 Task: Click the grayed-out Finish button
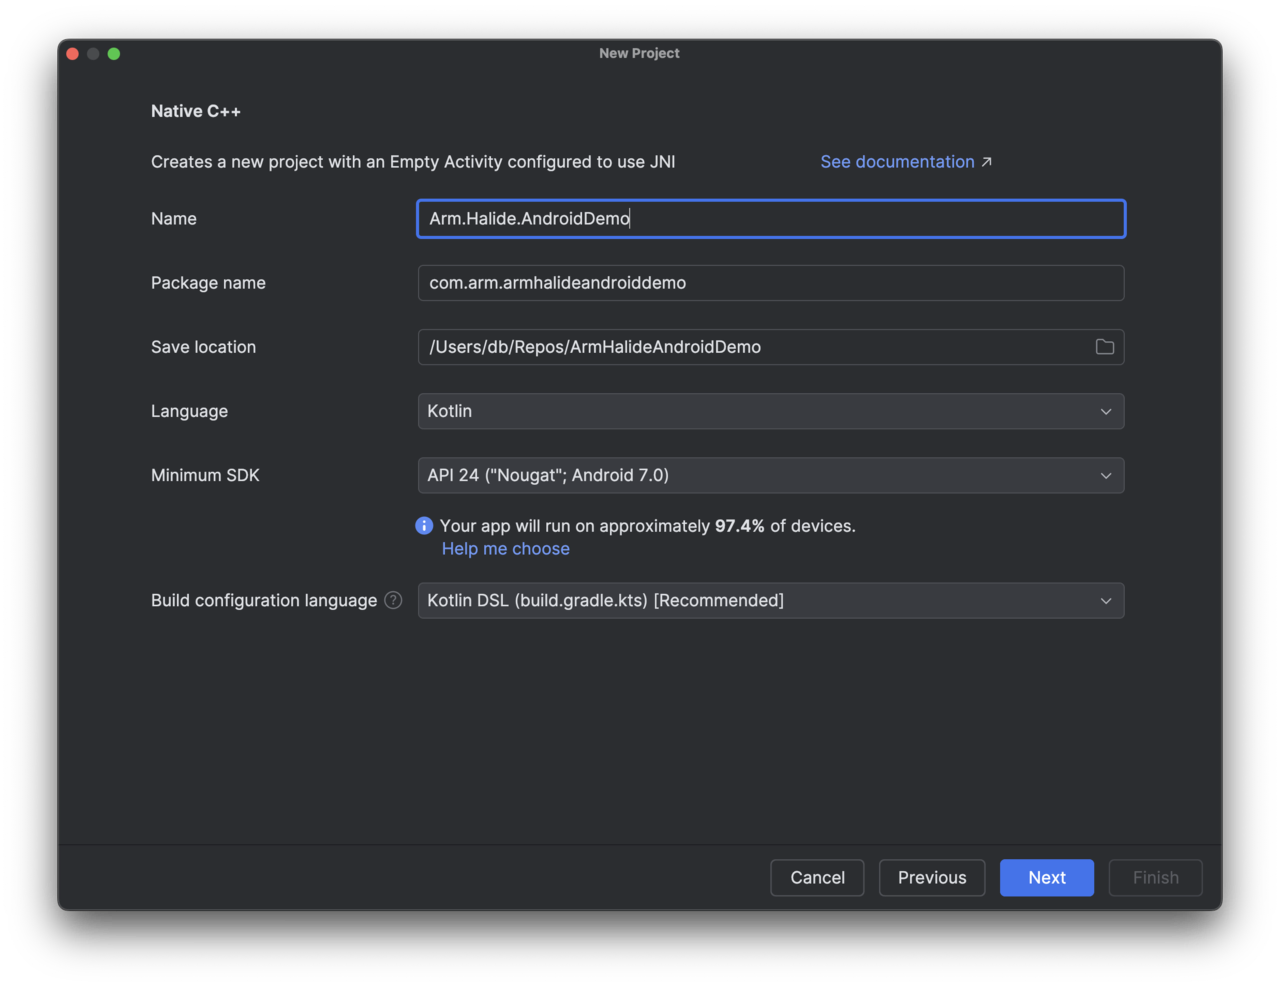(x=1155, y=877)
